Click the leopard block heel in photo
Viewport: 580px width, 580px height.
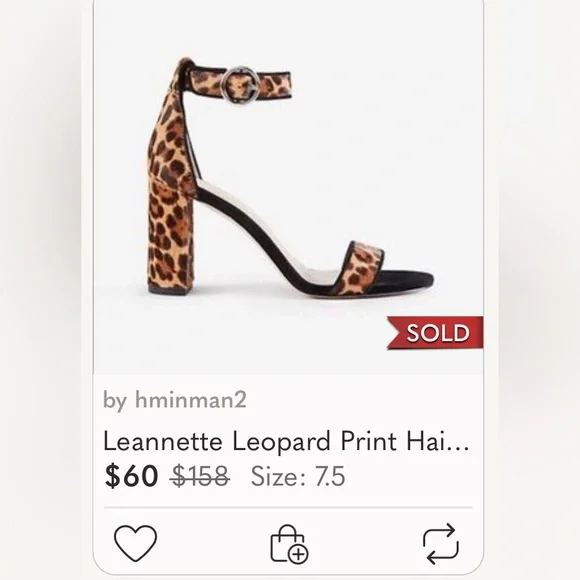coord(171,235)
